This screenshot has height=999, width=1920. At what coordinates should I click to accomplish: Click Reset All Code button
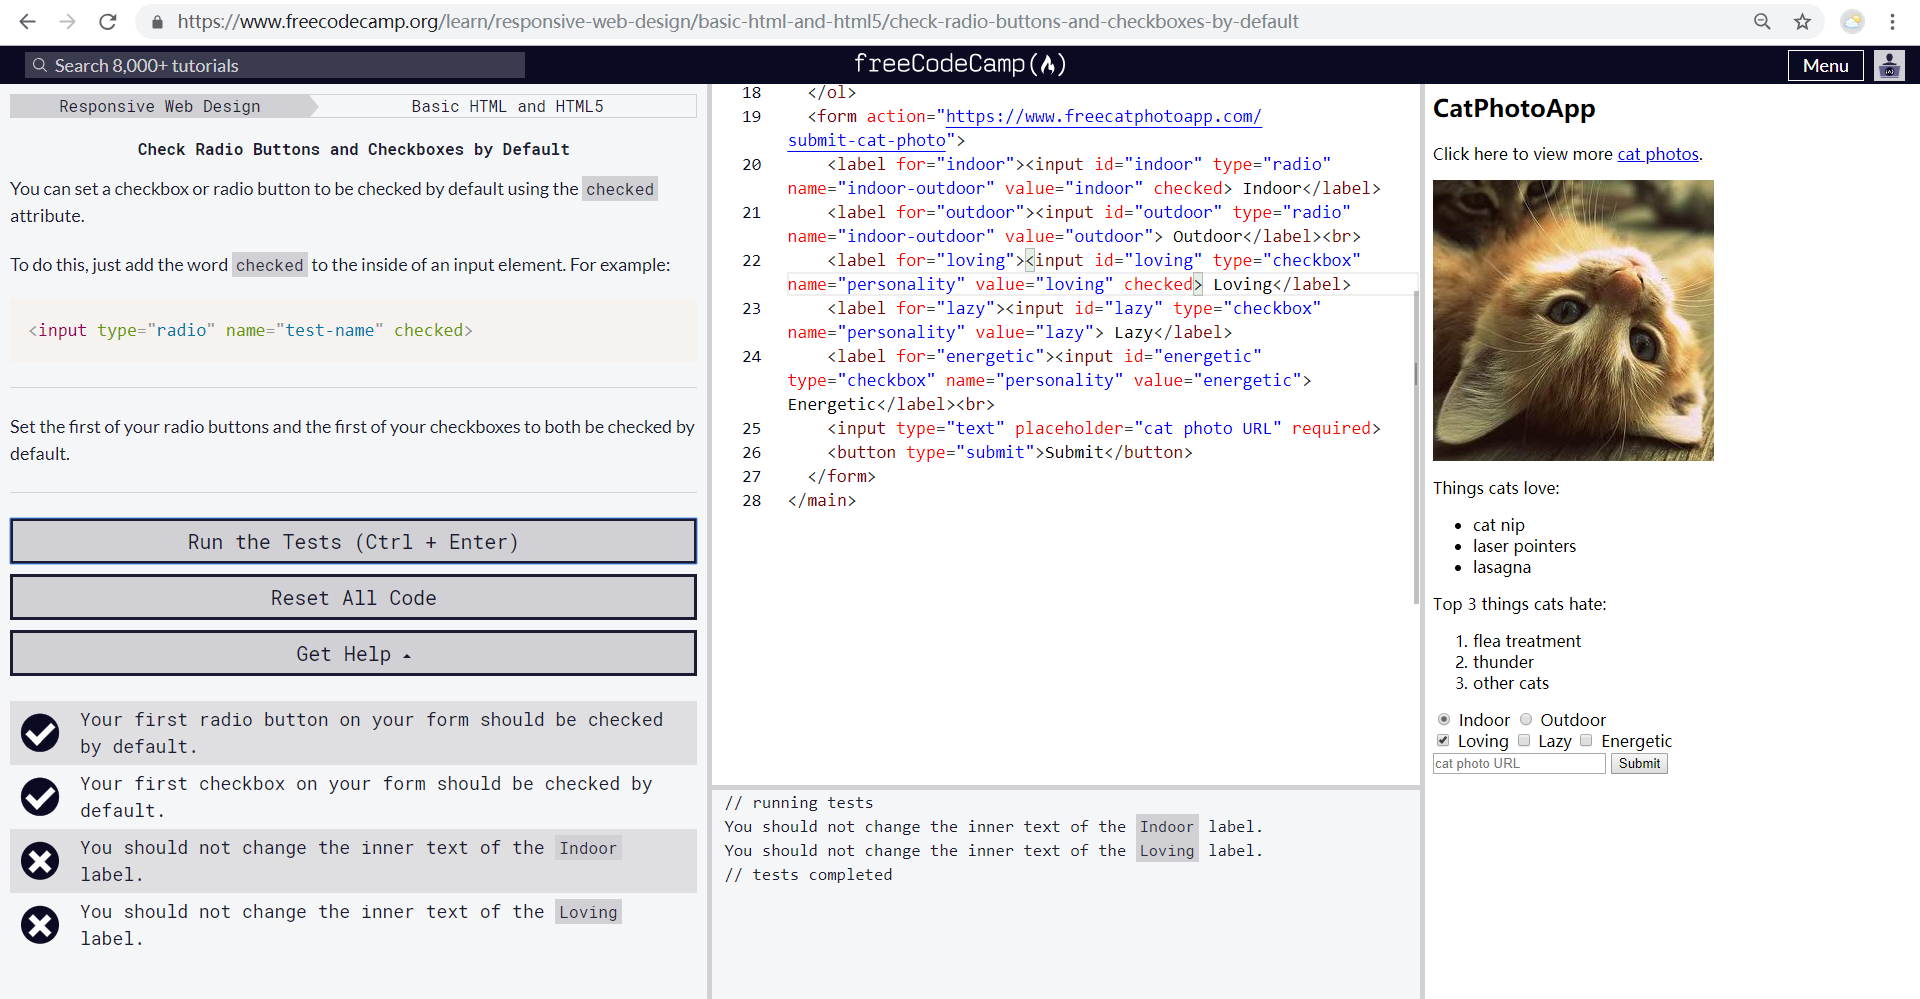353,597
